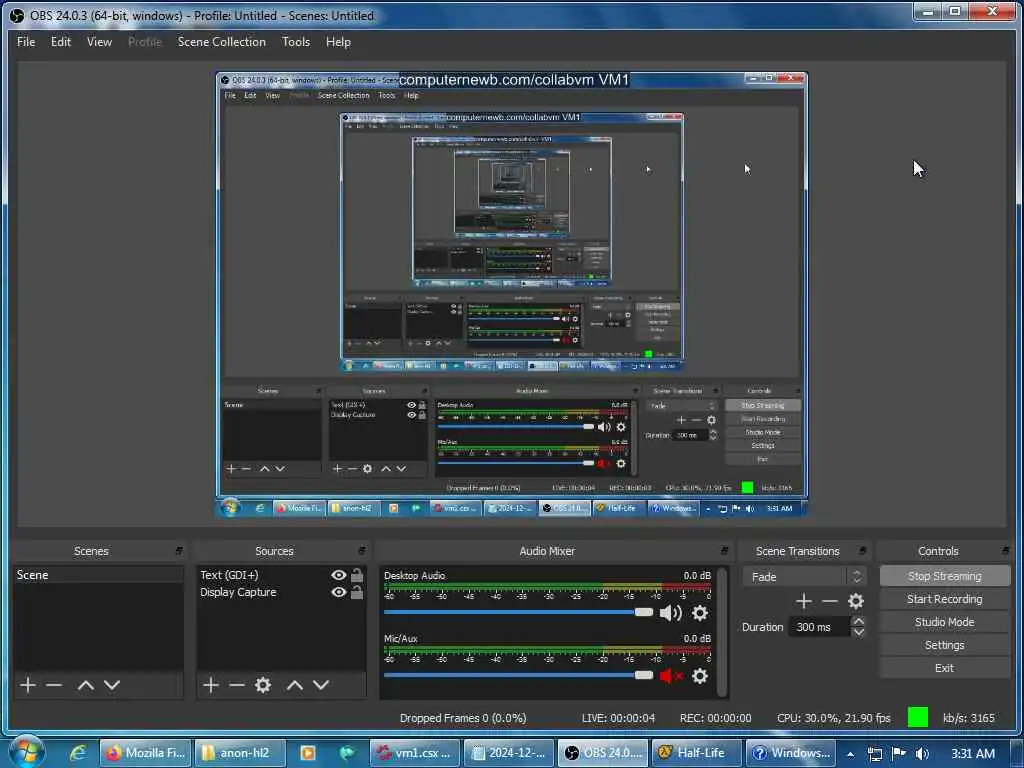Click the Audio Mixer vertical scrollbar
The width and height of the screenshot is (1024, 768).
[722, 632]
